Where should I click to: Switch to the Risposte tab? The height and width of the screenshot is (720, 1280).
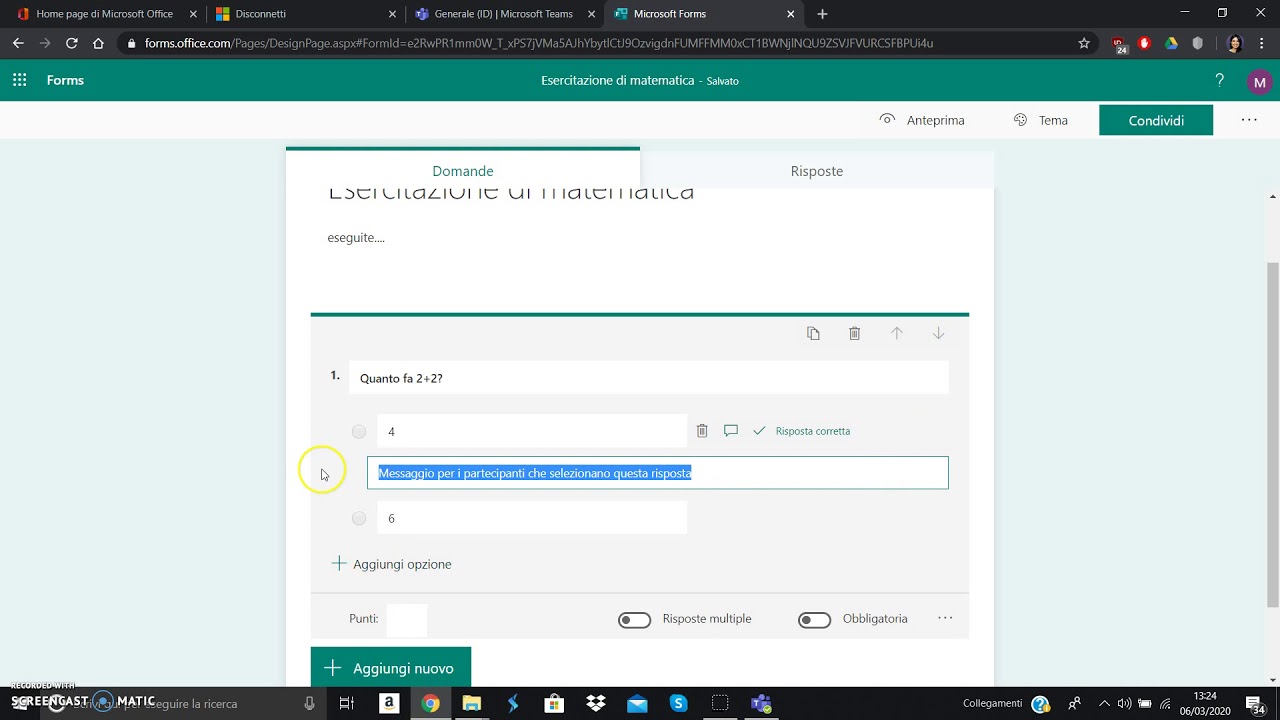point(817,171)
